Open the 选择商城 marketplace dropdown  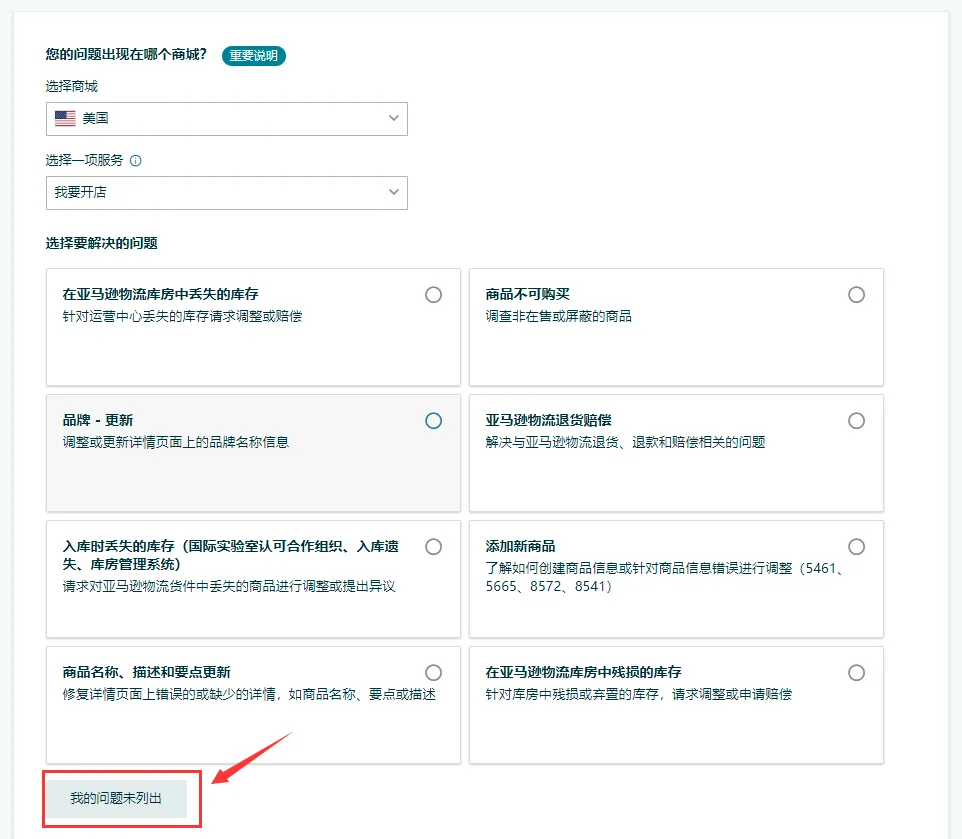pyautogui.click(x=226, y=119)
